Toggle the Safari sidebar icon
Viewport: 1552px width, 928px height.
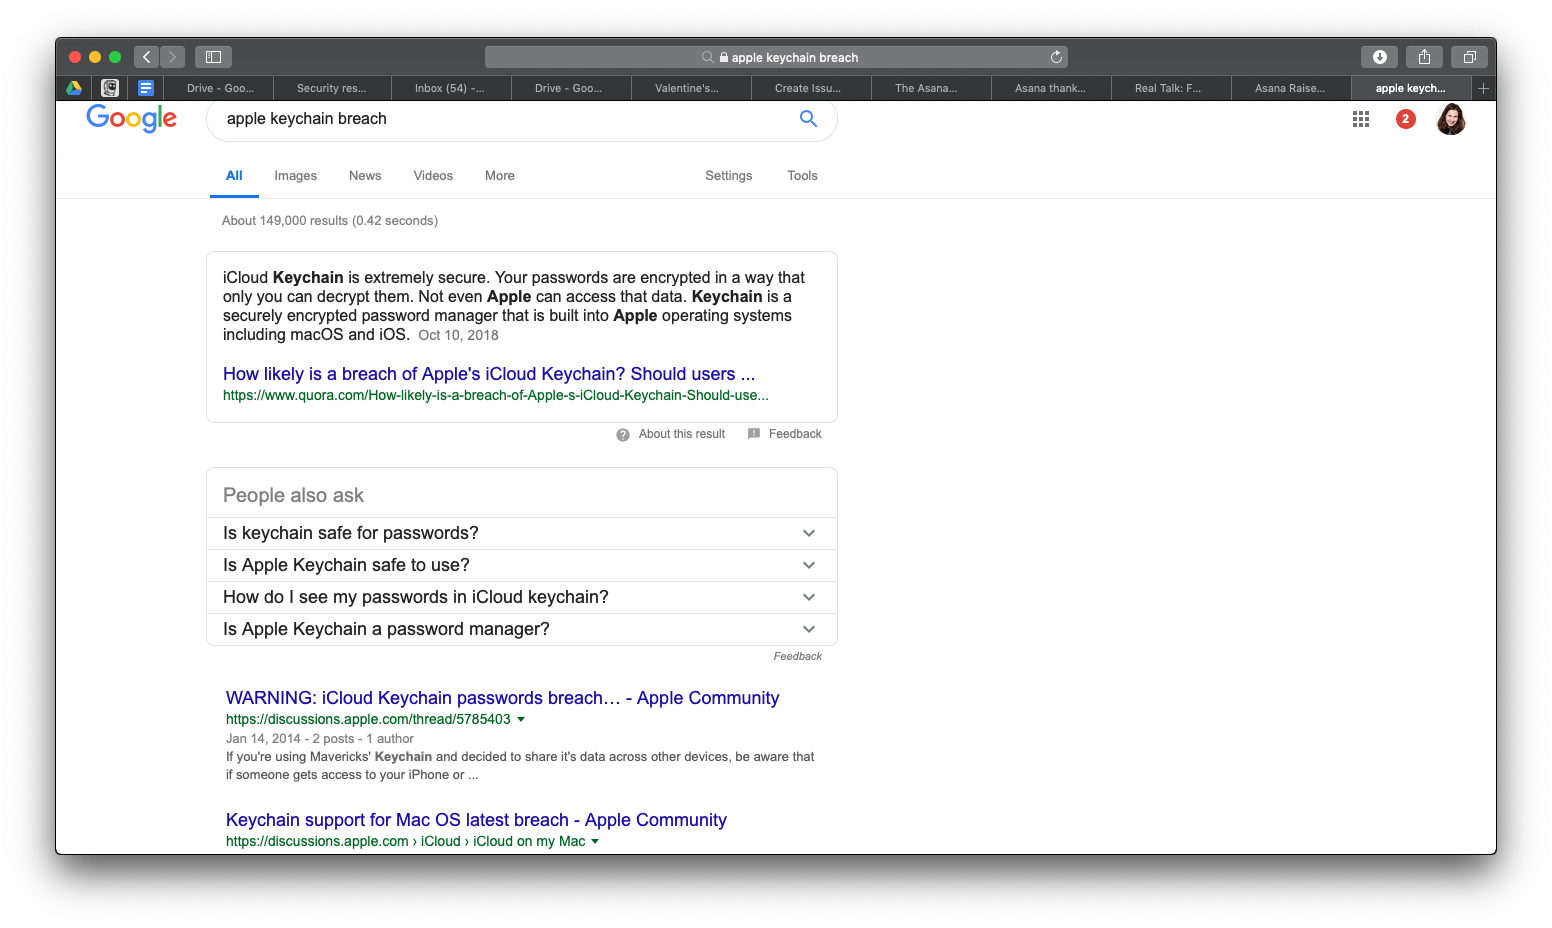coord(213,57)
